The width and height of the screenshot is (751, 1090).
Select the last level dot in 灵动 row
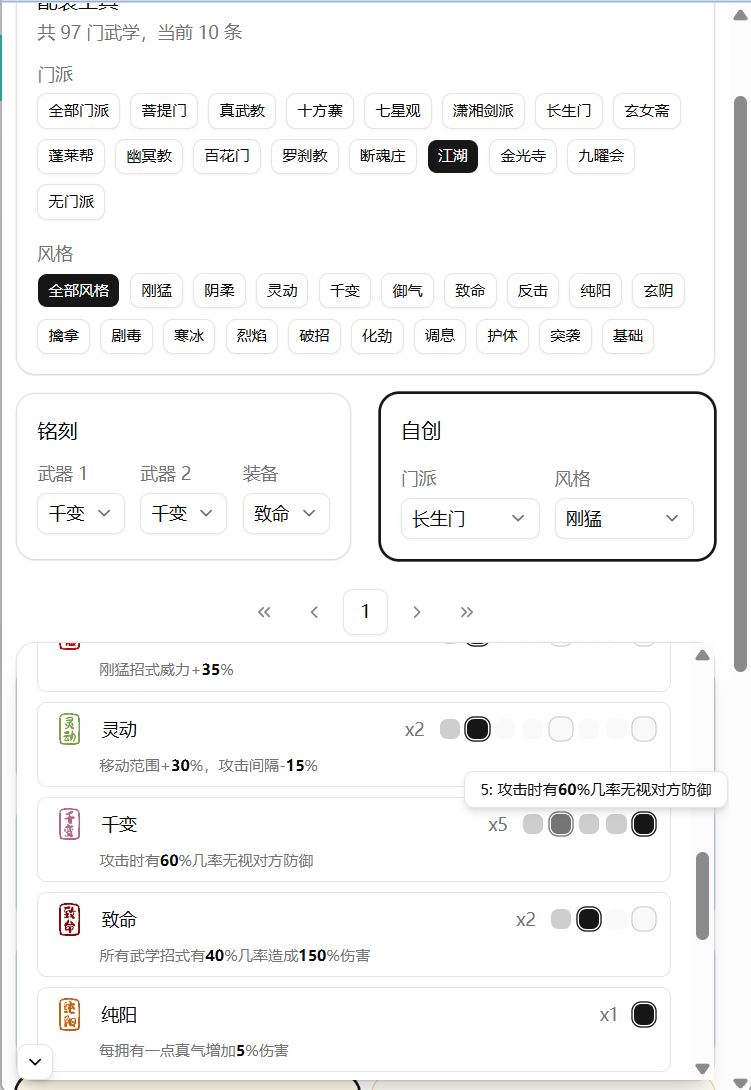tap(644, 729)
